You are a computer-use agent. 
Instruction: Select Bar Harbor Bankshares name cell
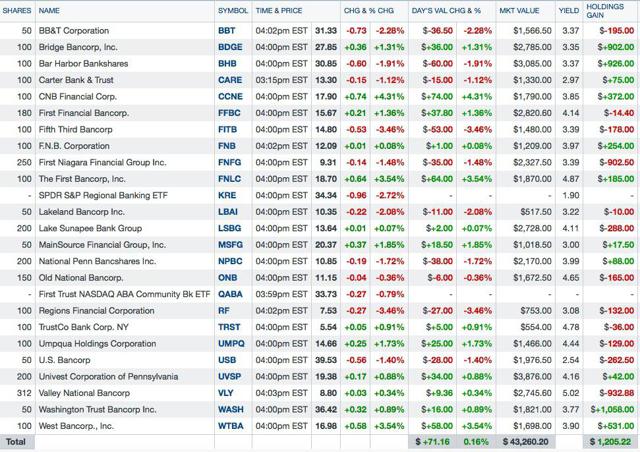[x=83, y=64]
